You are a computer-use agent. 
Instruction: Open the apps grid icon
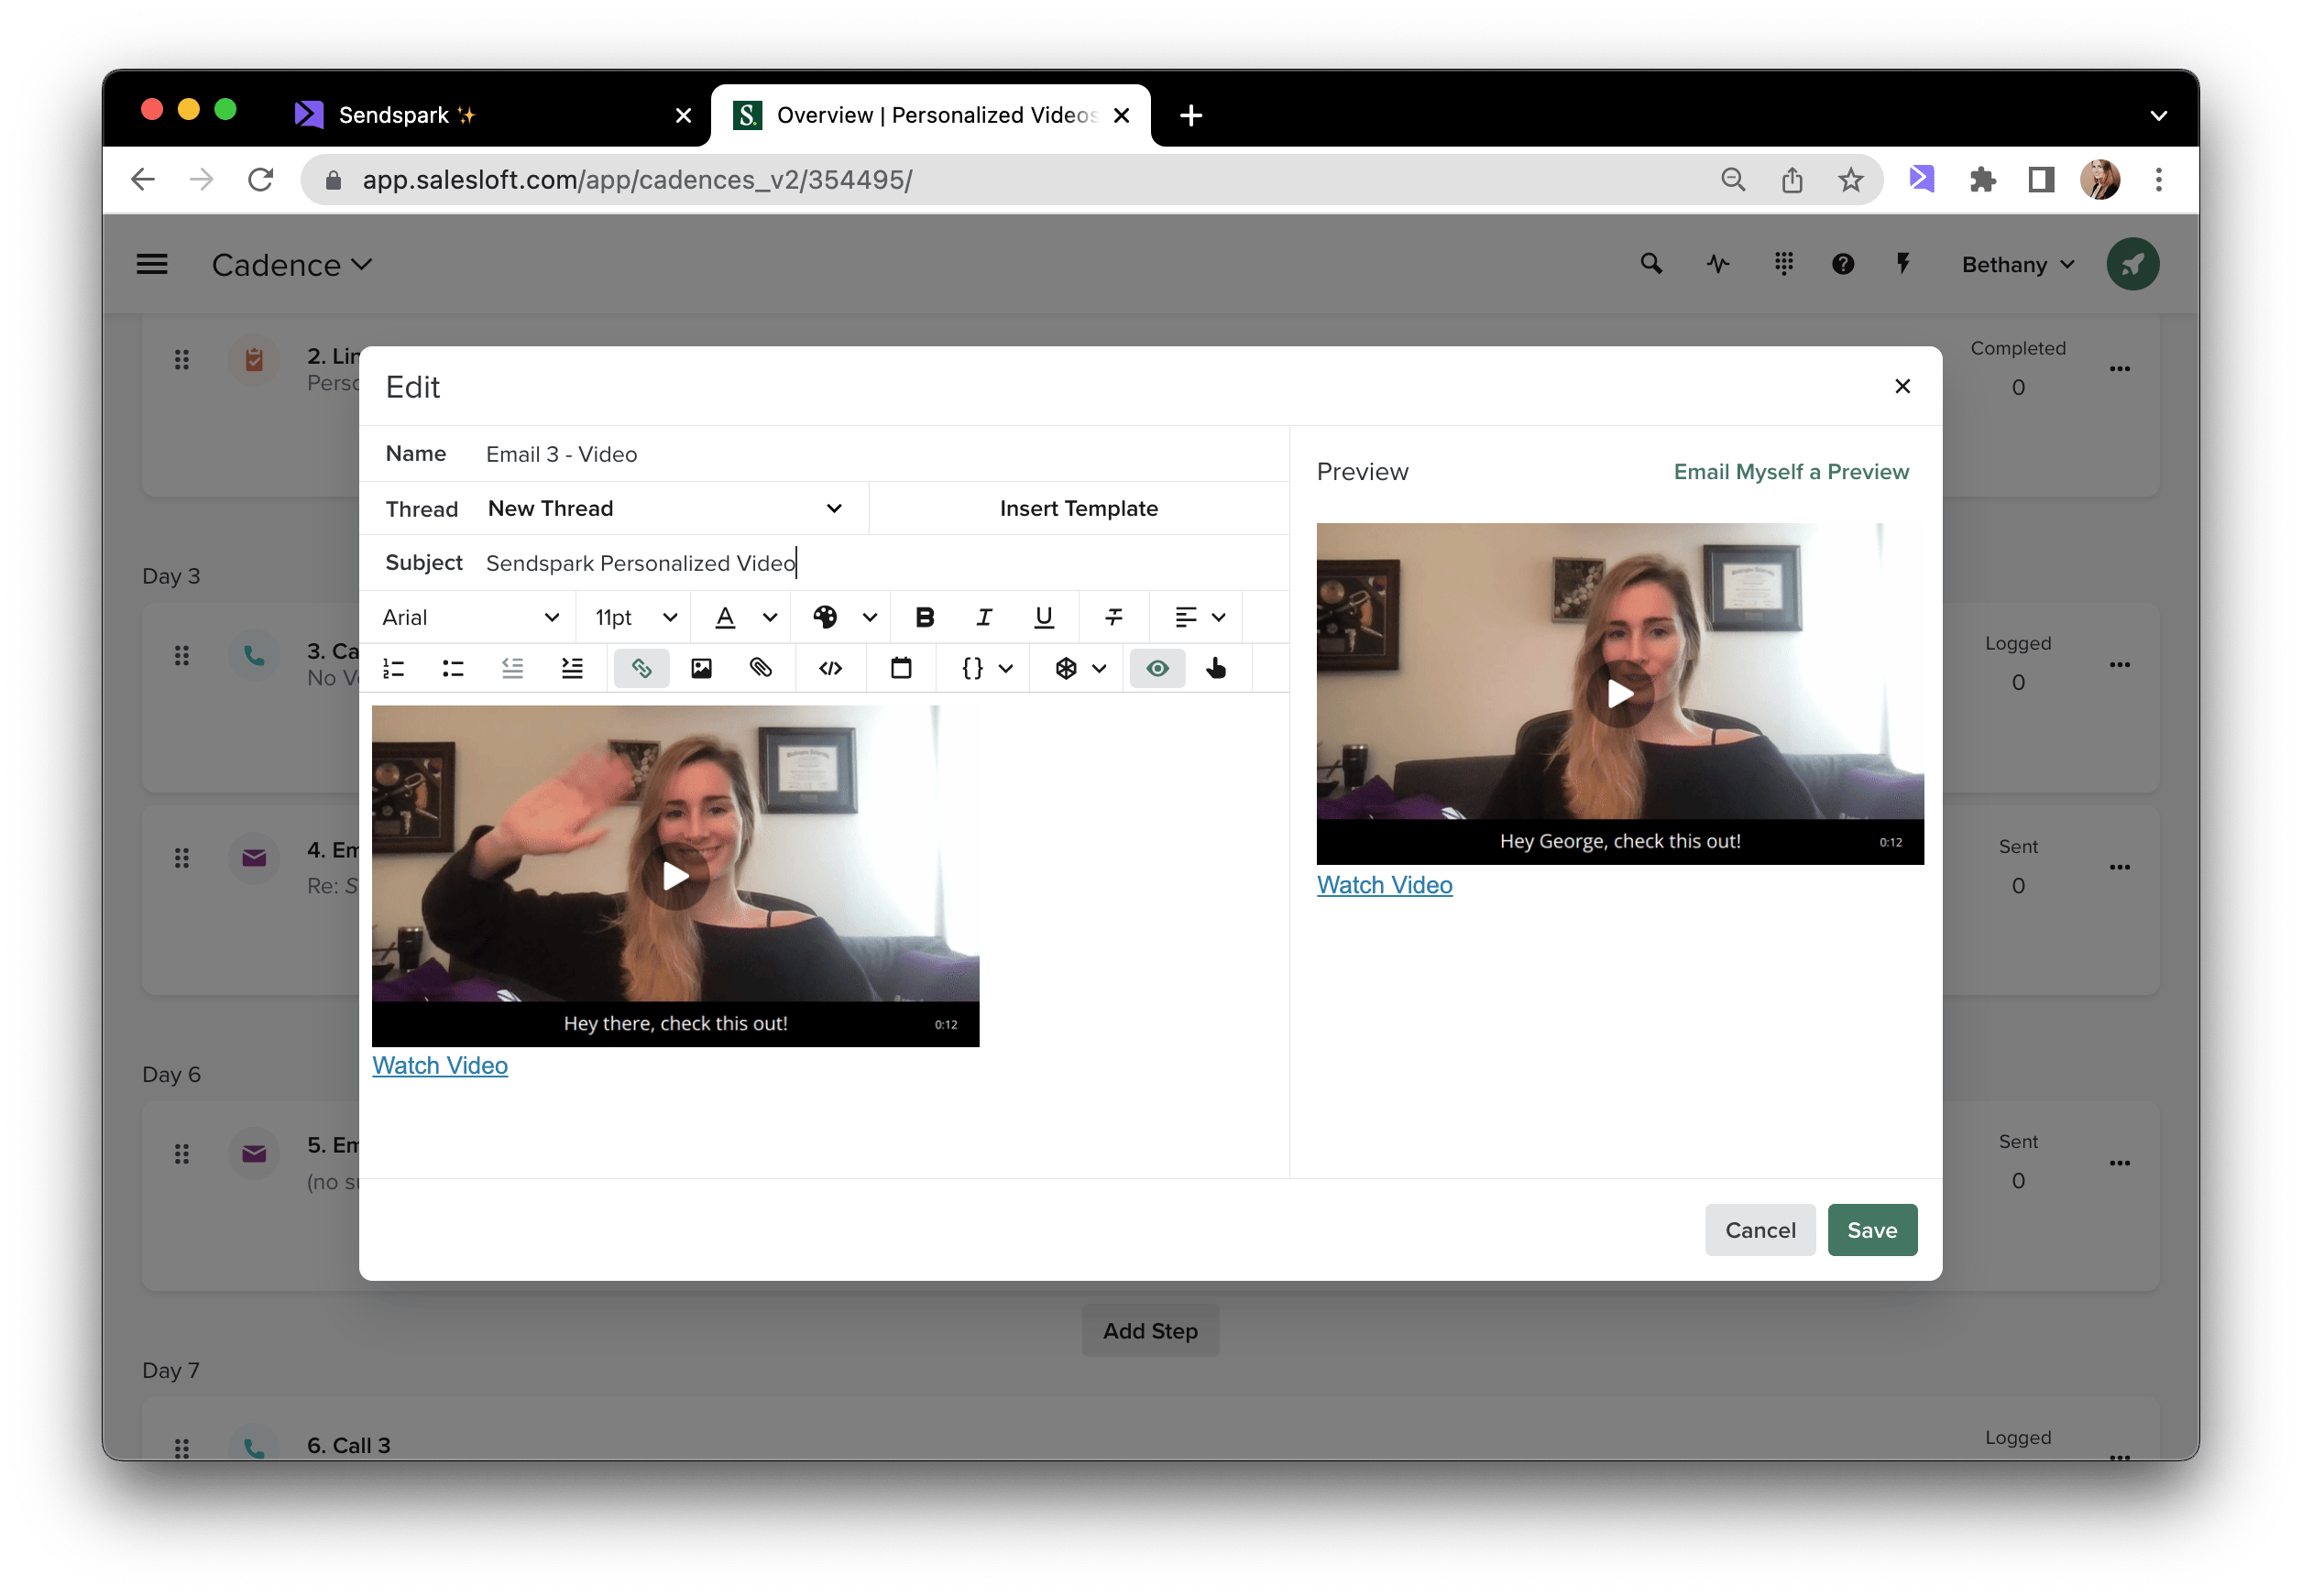tap(1783, 263)
